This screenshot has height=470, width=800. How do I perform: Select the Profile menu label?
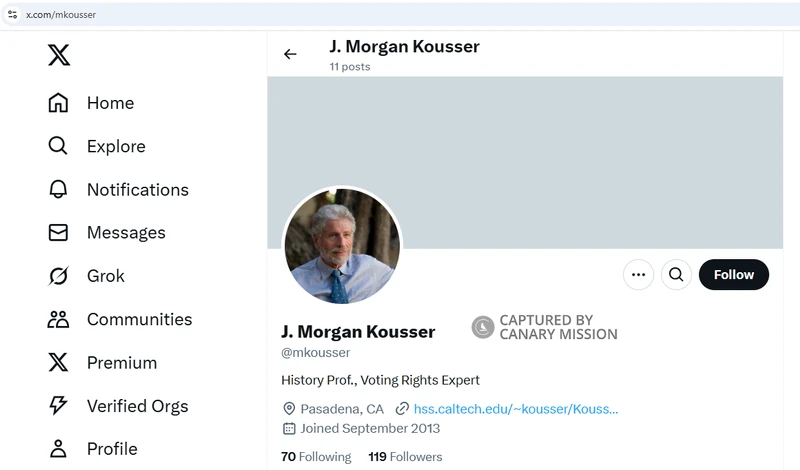click(112, 449)
